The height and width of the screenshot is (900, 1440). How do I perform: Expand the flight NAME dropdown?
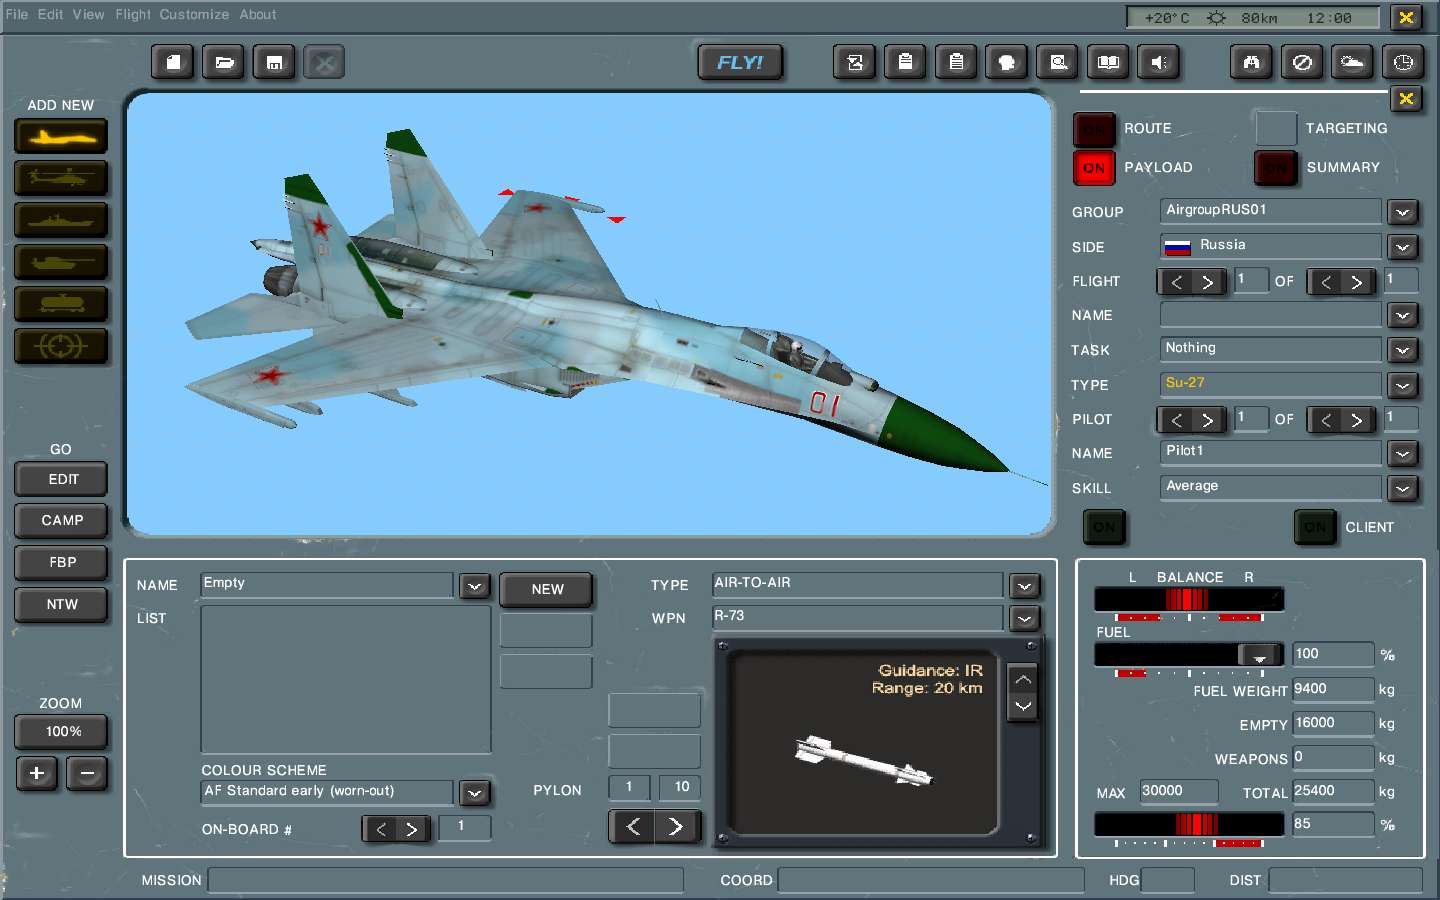click(1403, 316)
